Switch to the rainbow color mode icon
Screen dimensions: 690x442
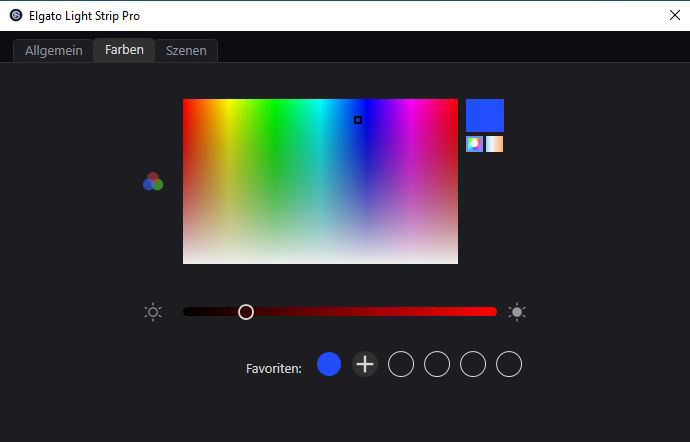[x=475, y=144]
